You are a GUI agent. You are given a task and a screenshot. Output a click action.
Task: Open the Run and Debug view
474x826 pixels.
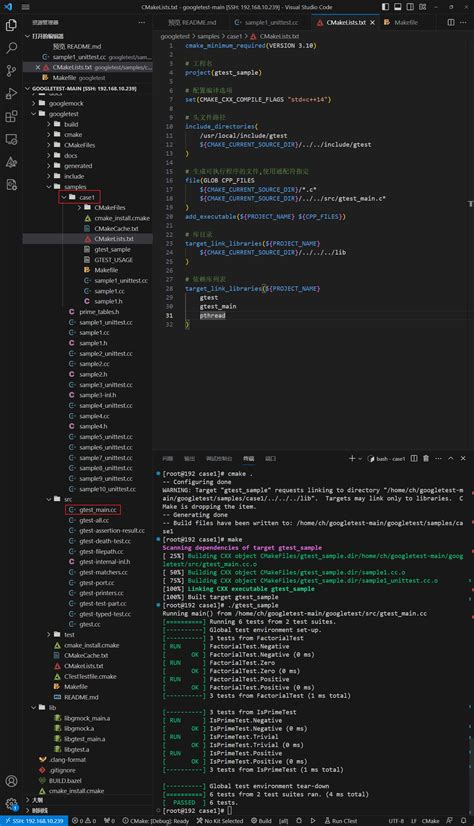[11, 94]
